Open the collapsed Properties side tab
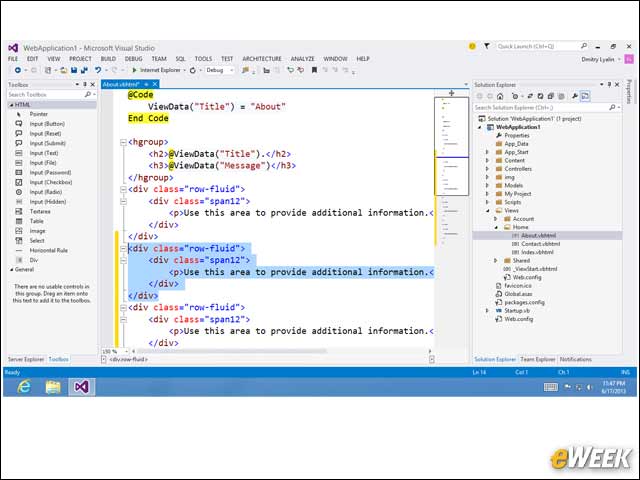The image size is (640, 480). 629,91
